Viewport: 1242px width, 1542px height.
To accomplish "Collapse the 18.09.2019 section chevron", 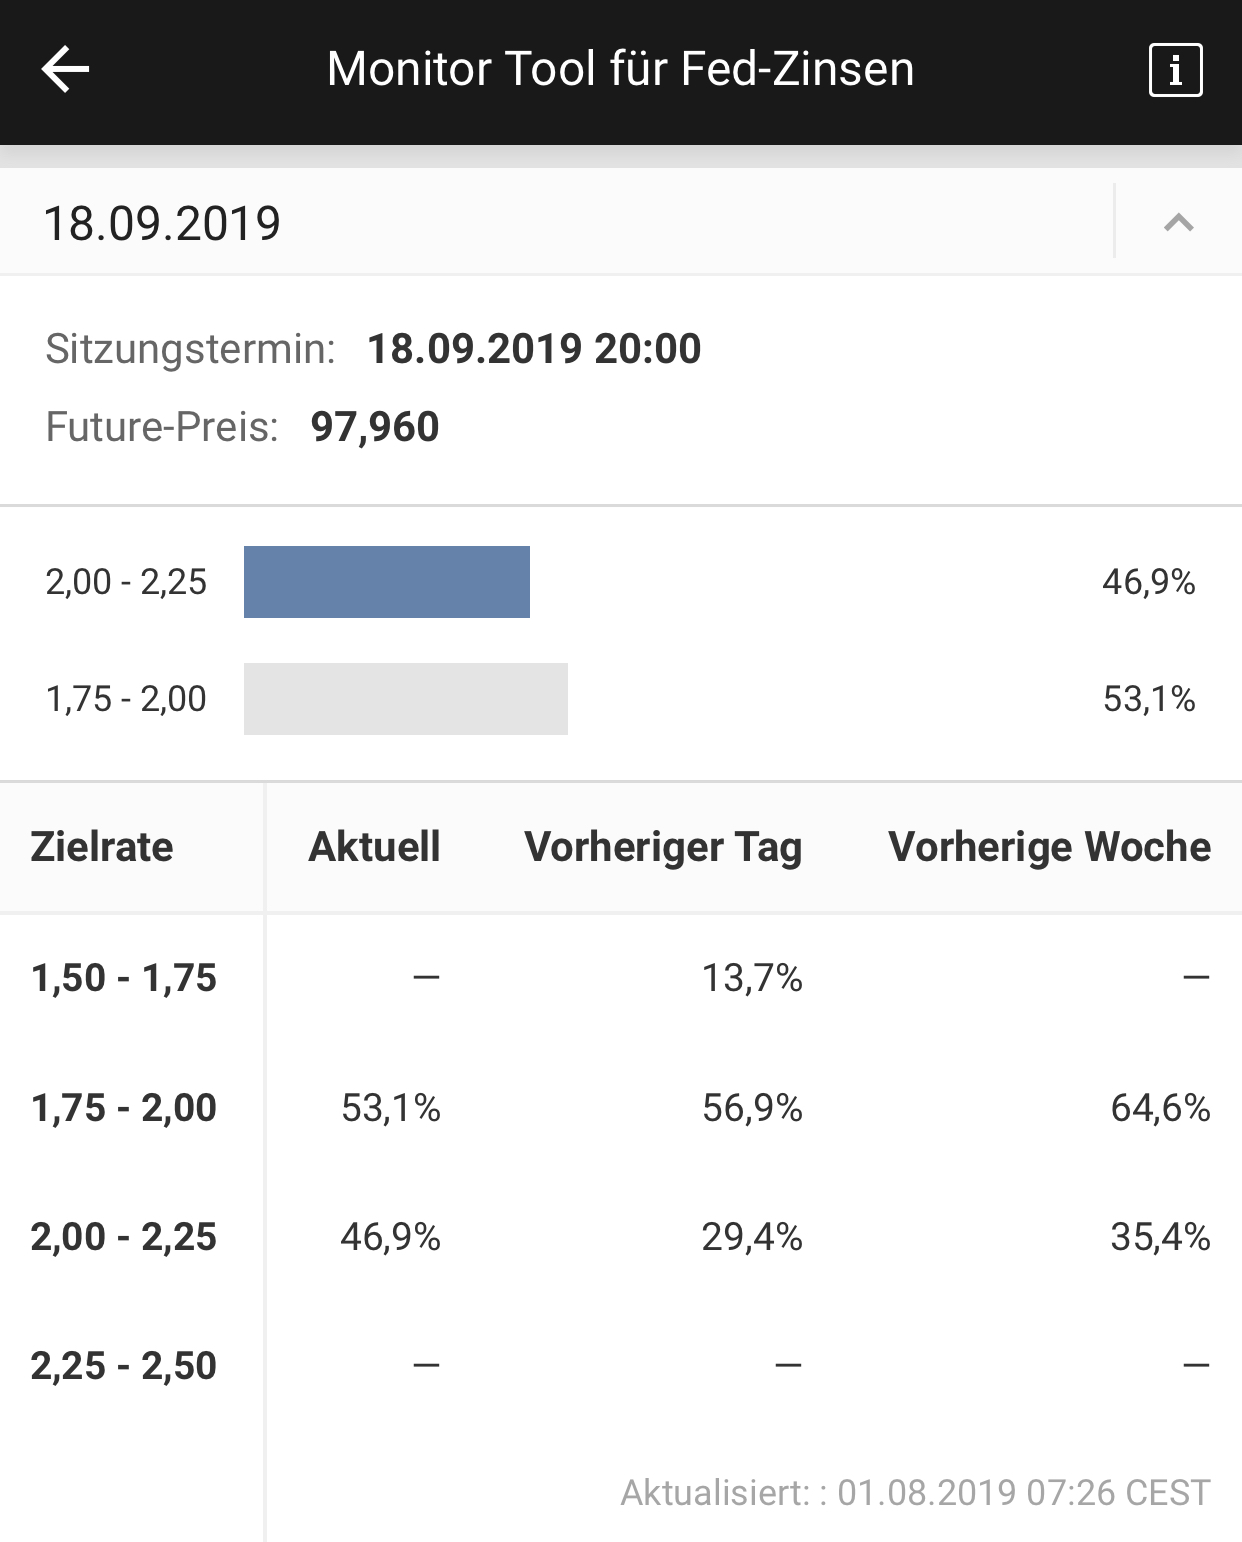I will pyautogui.click(x=1179, y=222).
